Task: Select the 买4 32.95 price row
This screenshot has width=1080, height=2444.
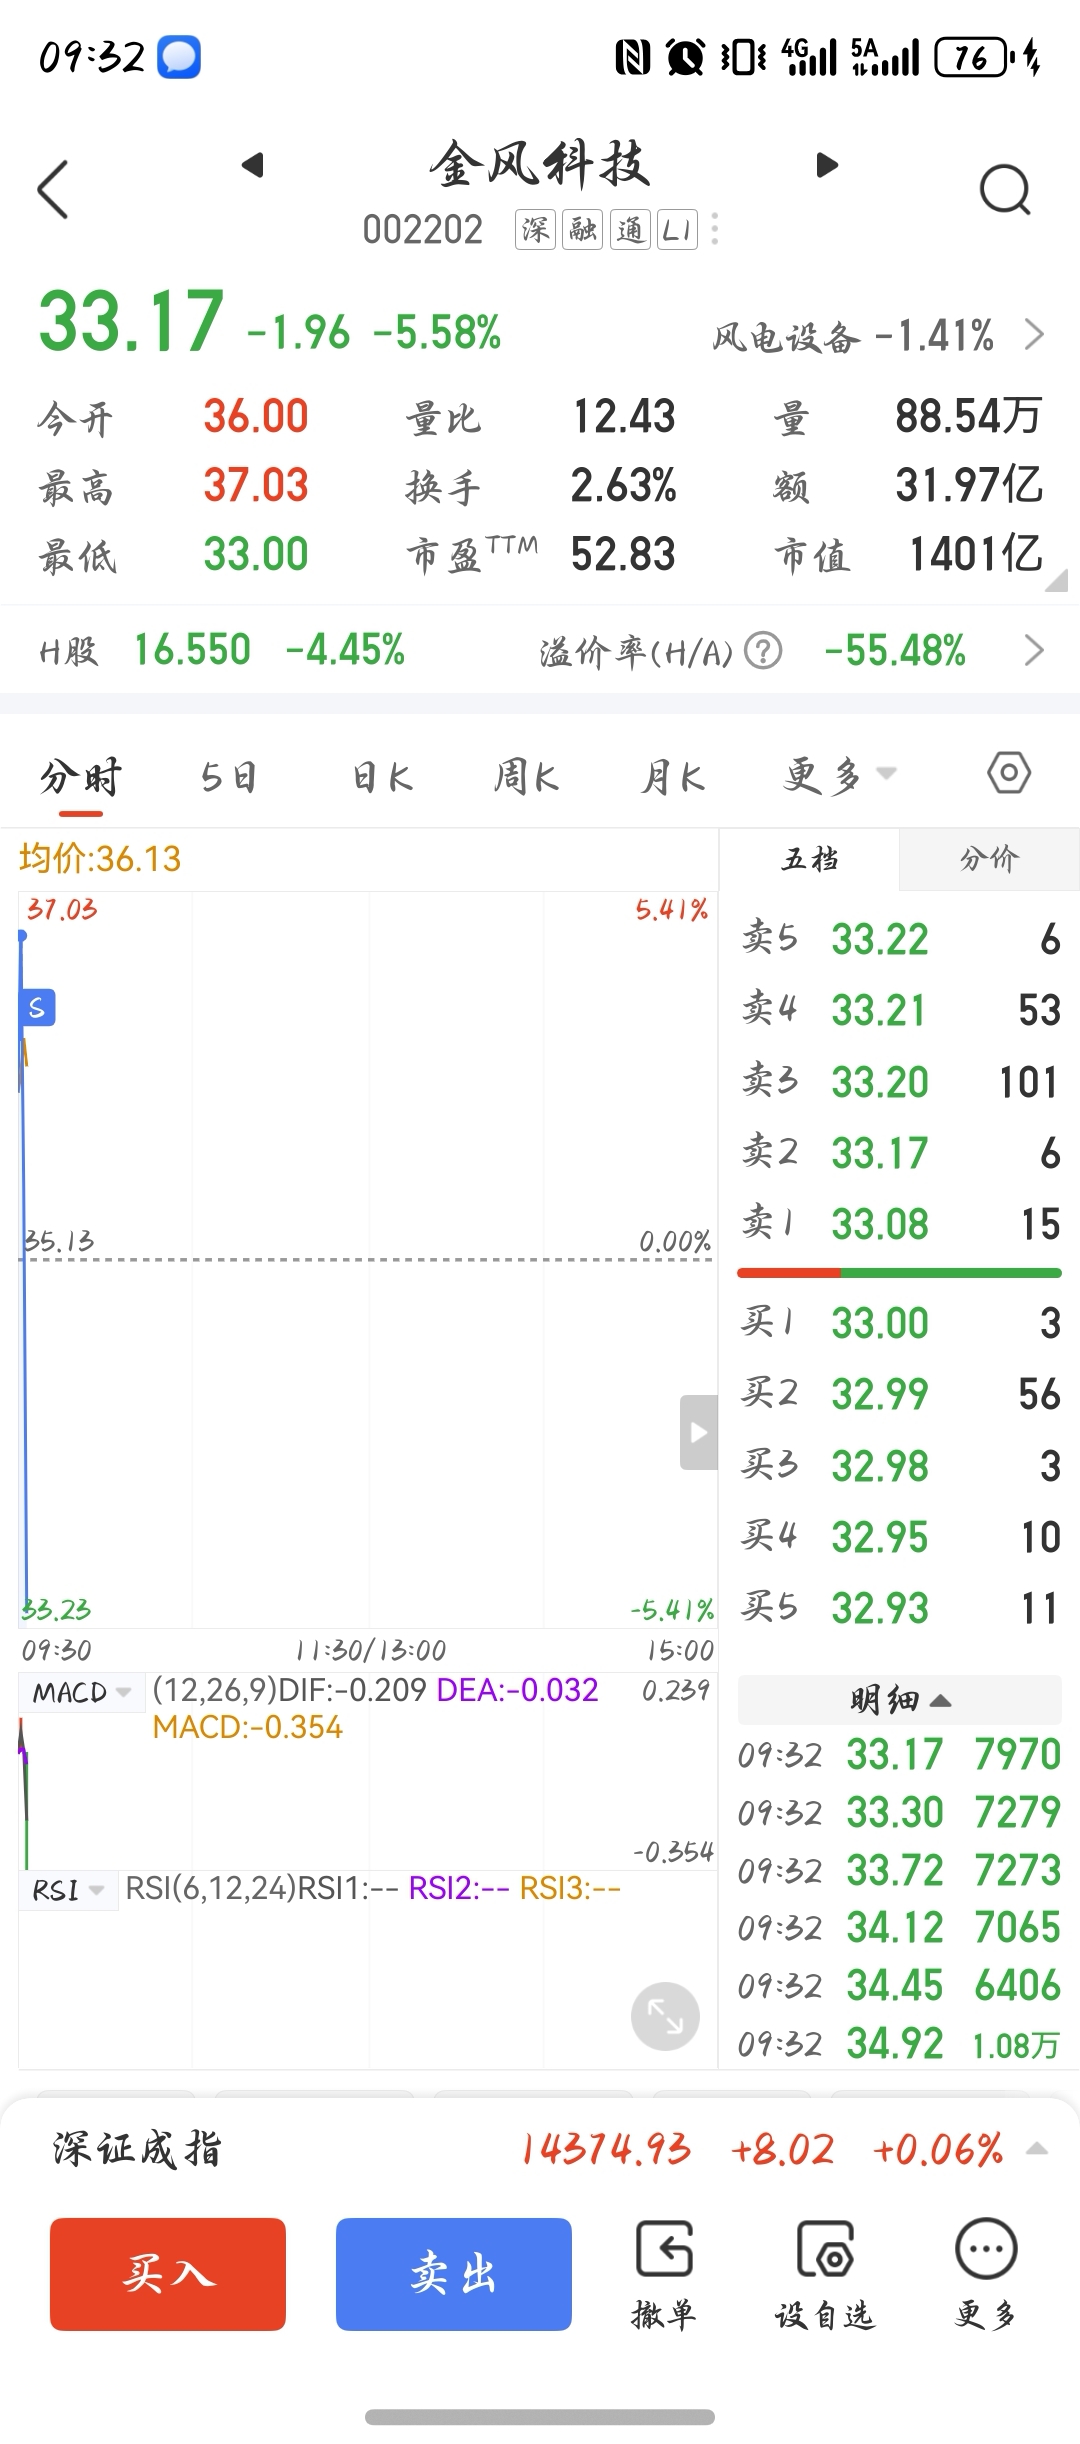Action: (x=899, y=1537)
